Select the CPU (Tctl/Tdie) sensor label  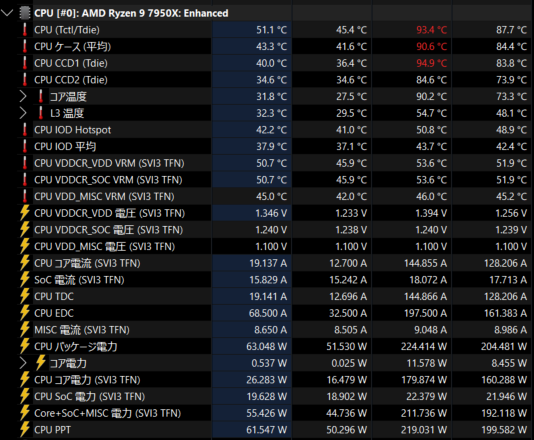(67, 30)
